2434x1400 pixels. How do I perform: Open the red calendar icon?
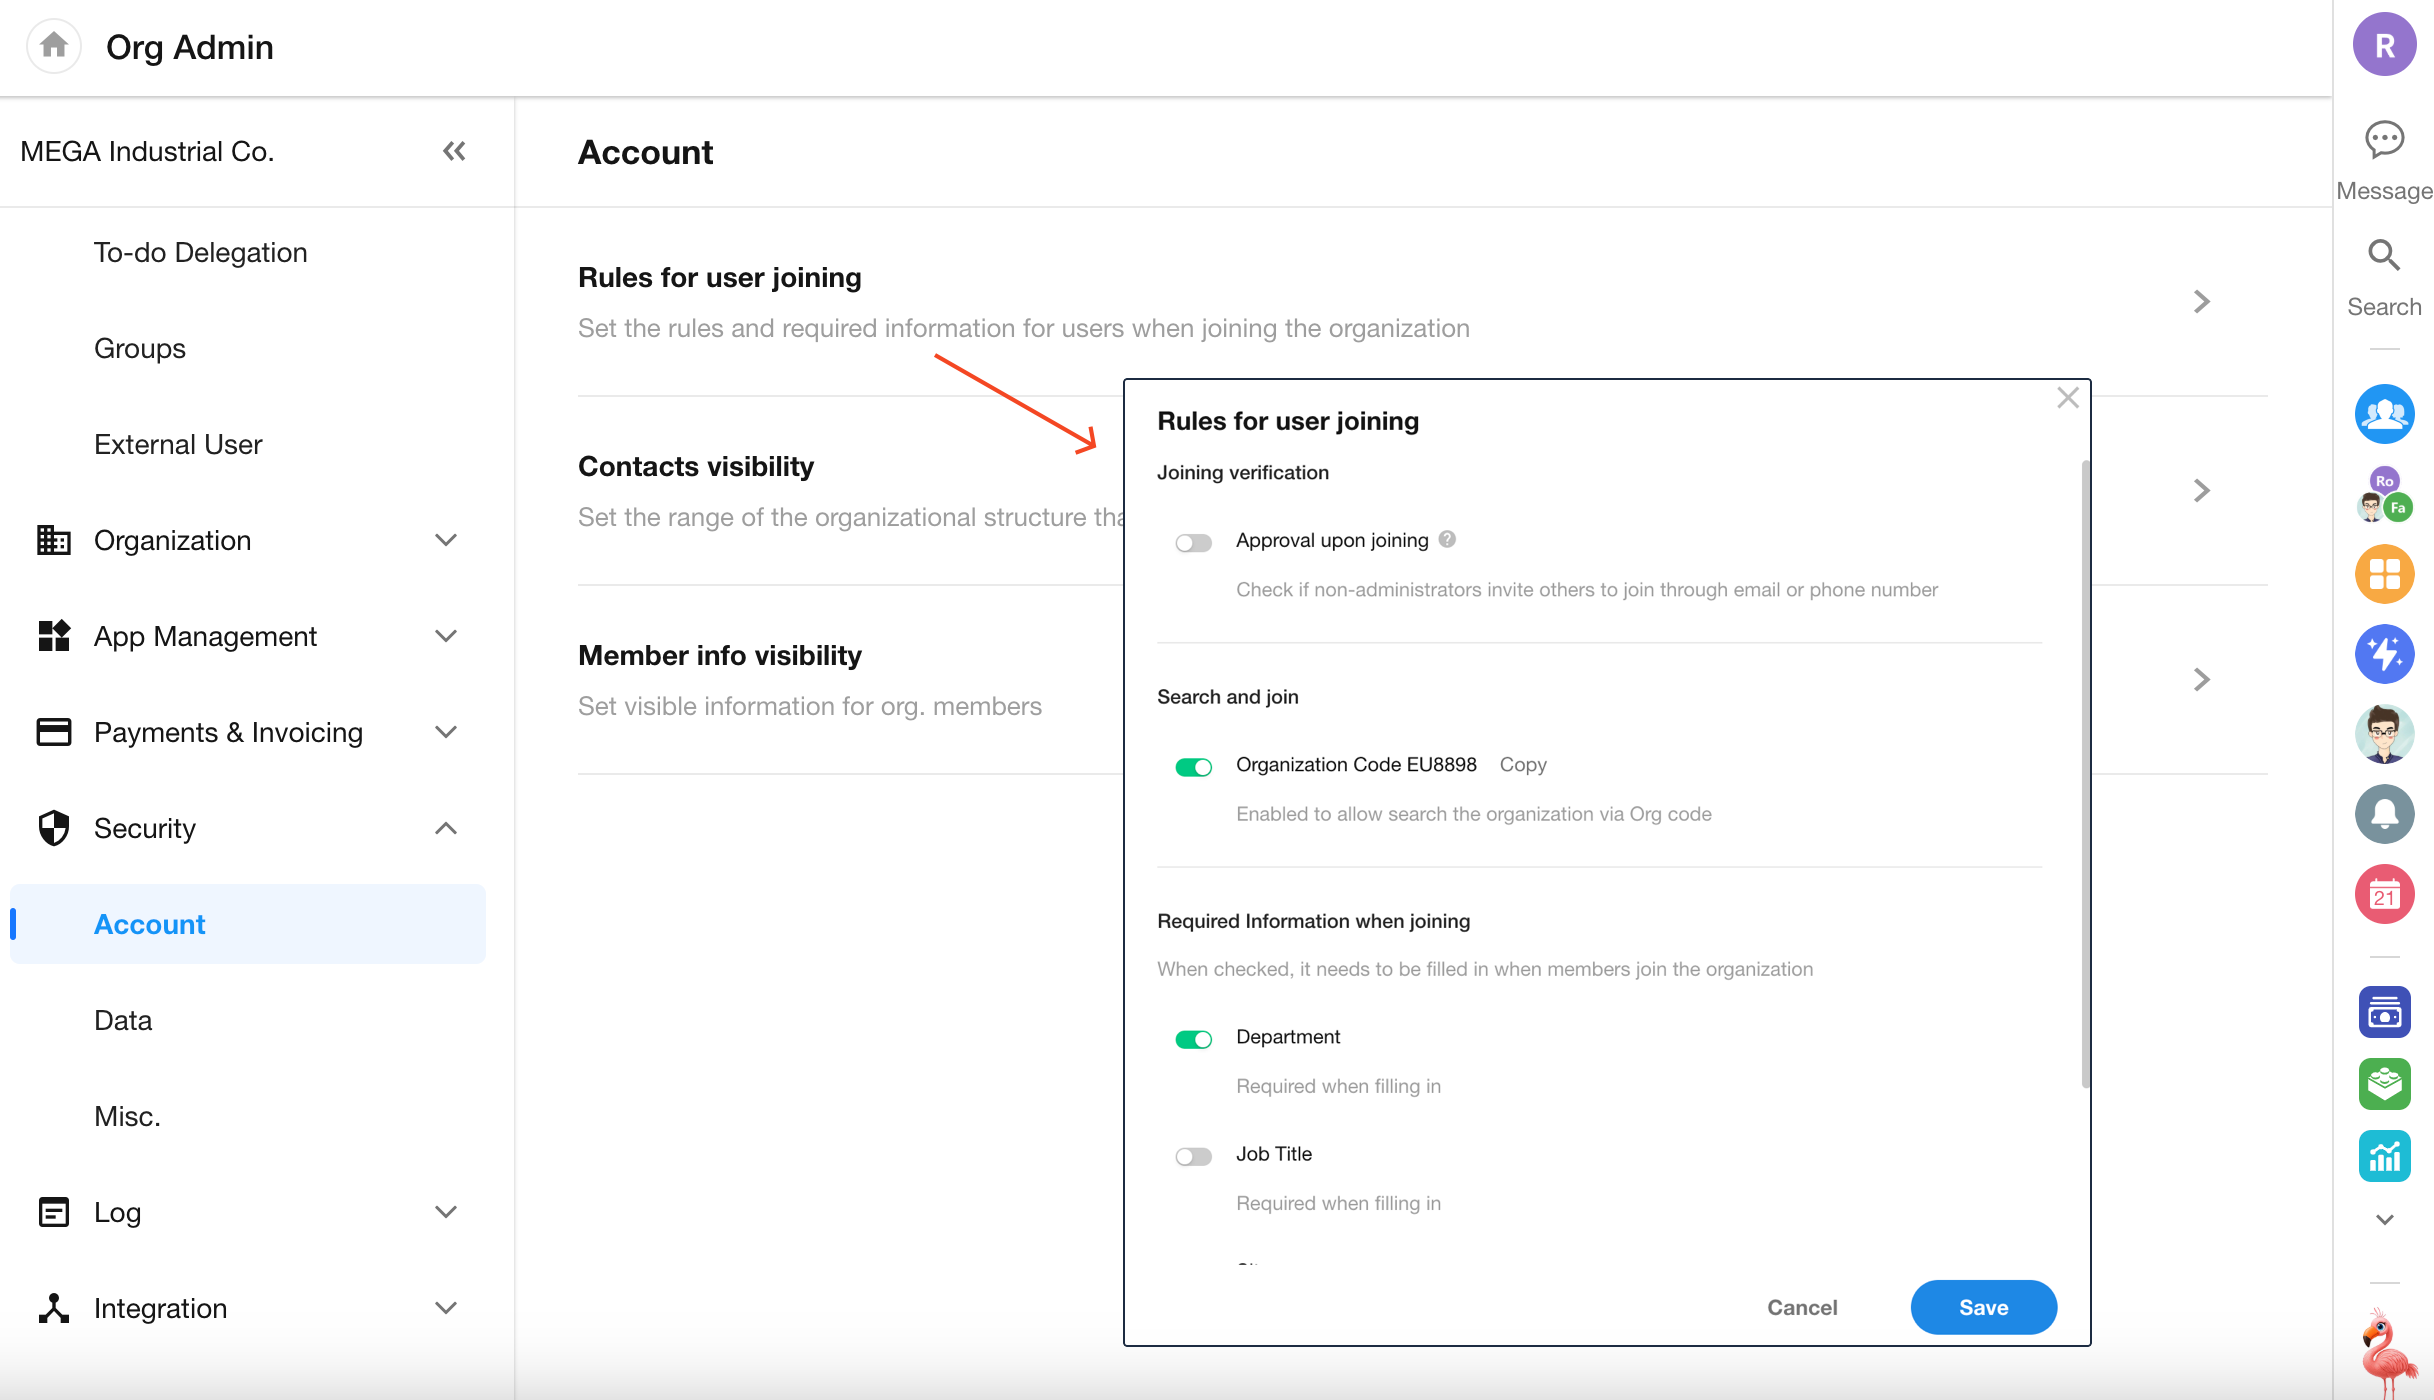click(2384, 894)
